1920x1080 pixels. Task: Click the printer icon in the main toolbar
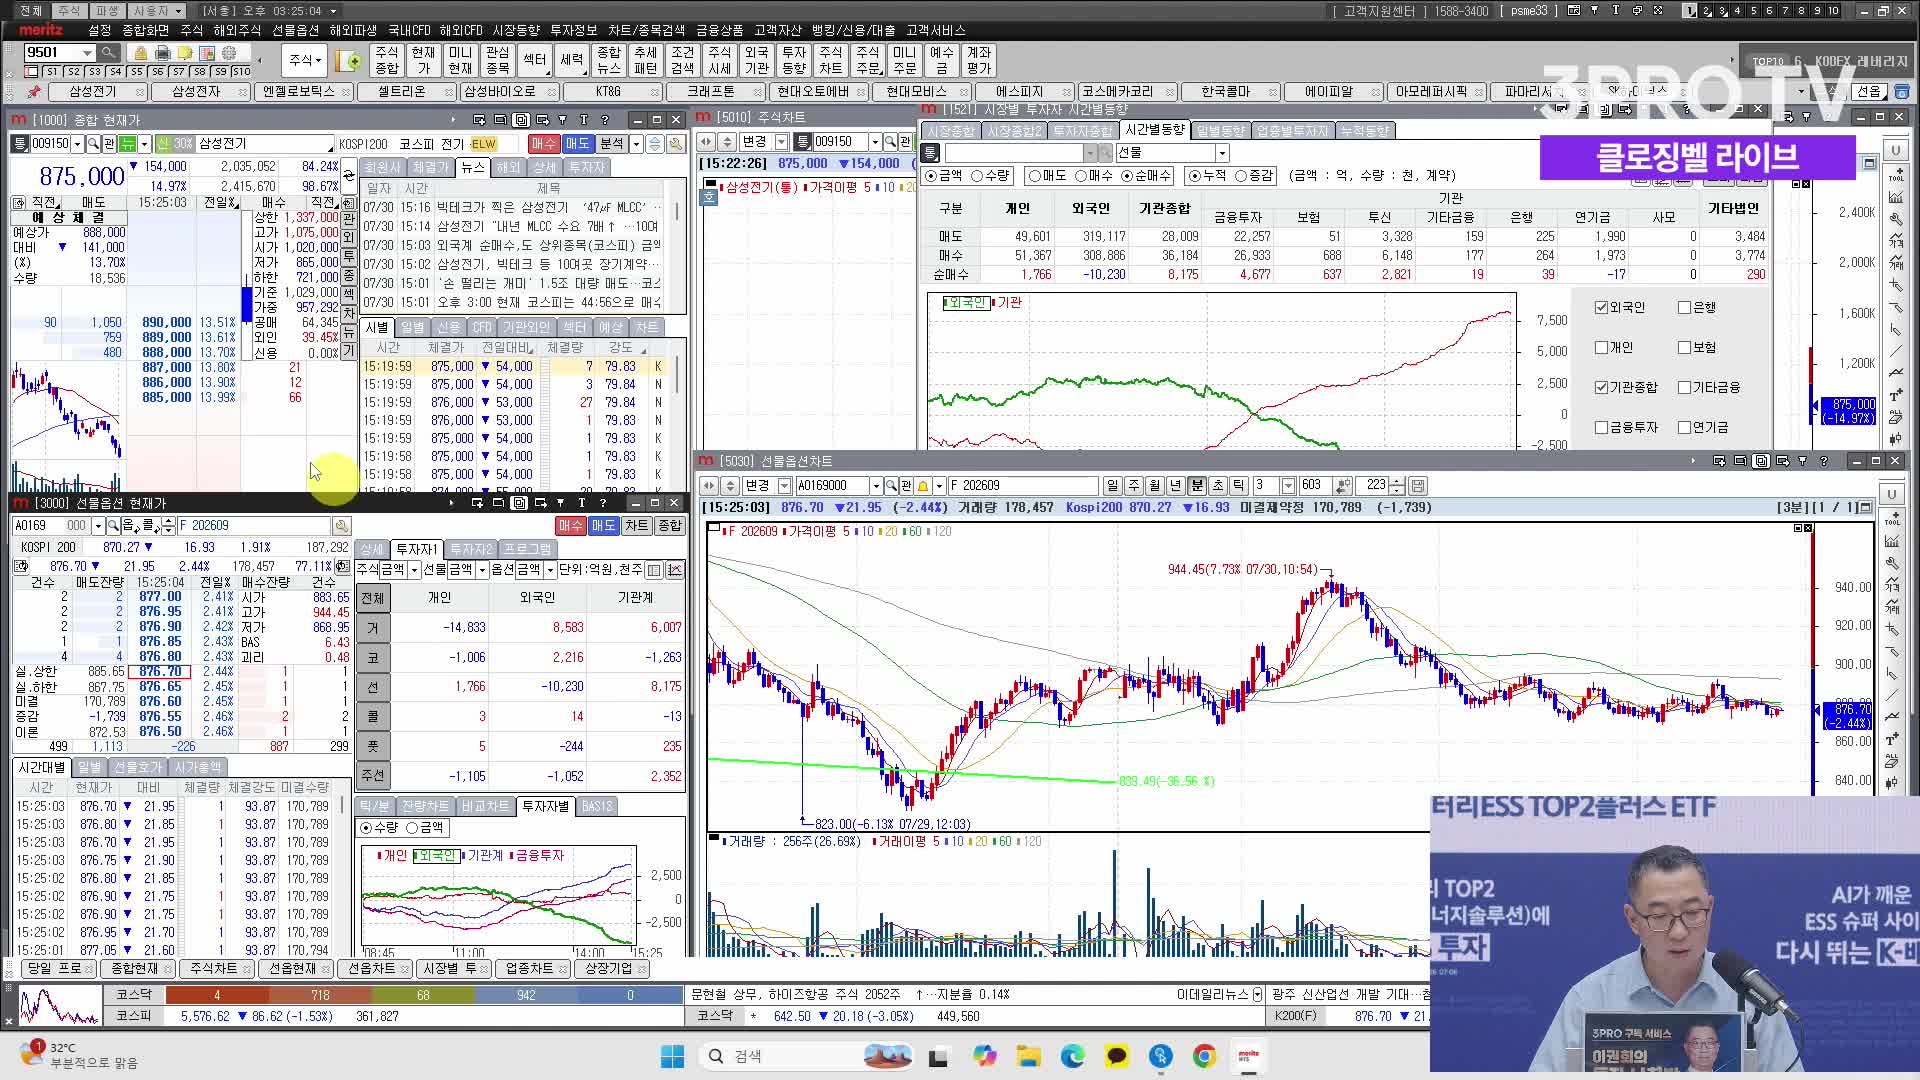click(162, 53)
